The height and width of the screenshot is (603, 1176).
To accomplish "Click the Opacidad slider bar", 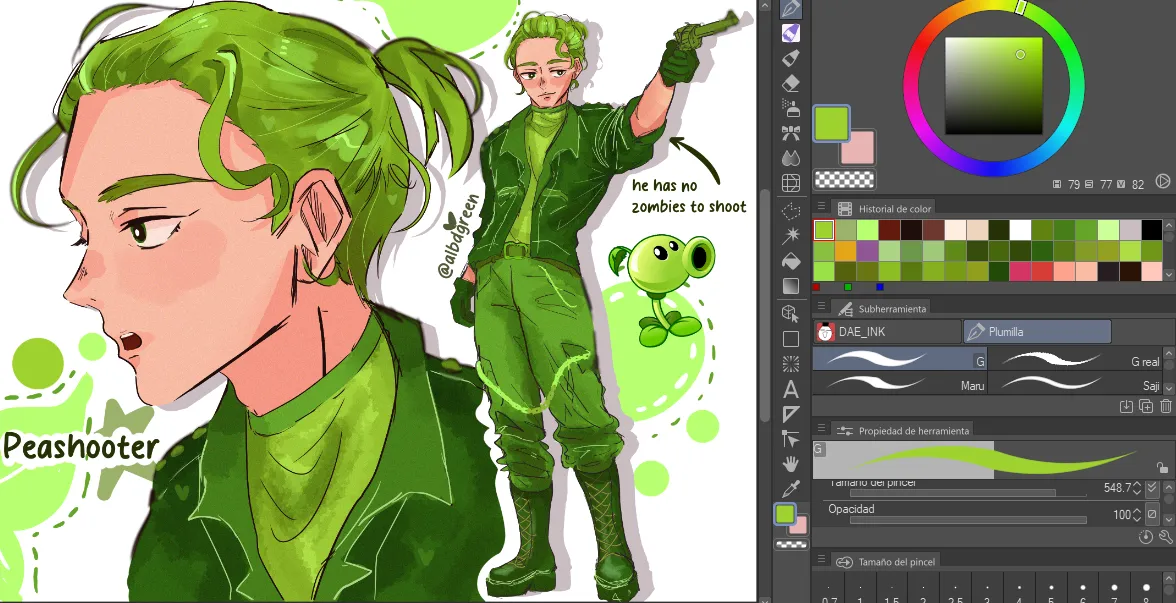I will point(968,520).
